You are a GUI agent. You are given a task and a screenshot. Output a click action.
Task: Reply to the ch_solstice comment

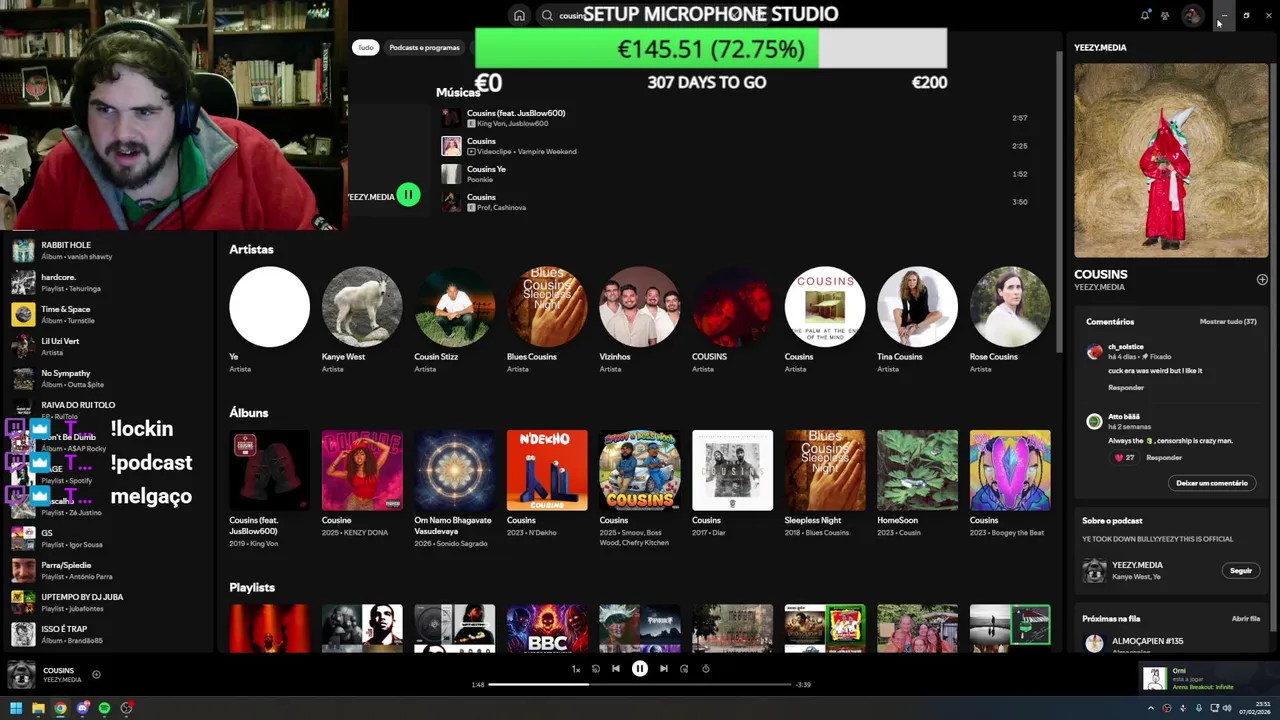pos(1126,387)
